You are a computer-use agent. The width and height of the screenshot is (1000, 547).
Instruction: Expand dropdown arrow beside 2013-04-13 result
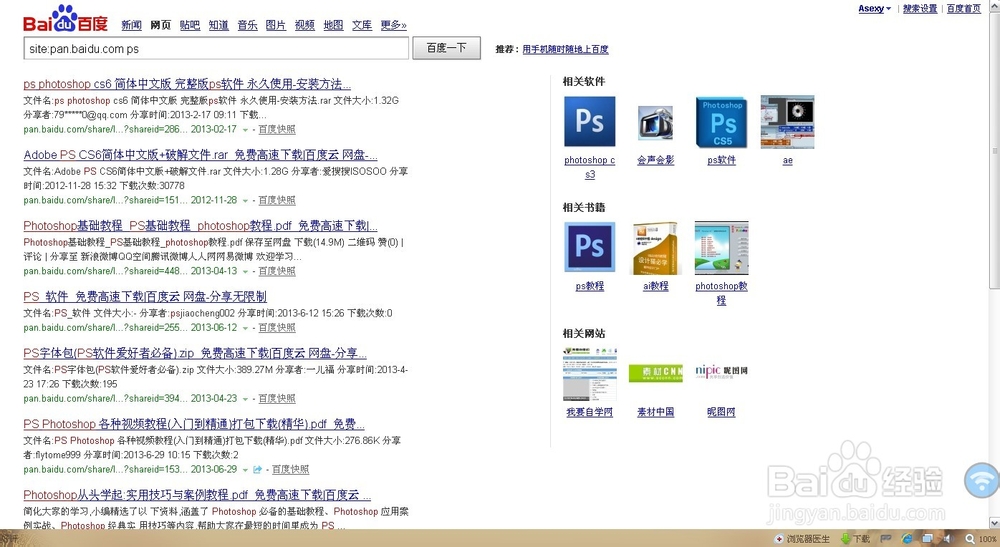(x=245, y=272)
